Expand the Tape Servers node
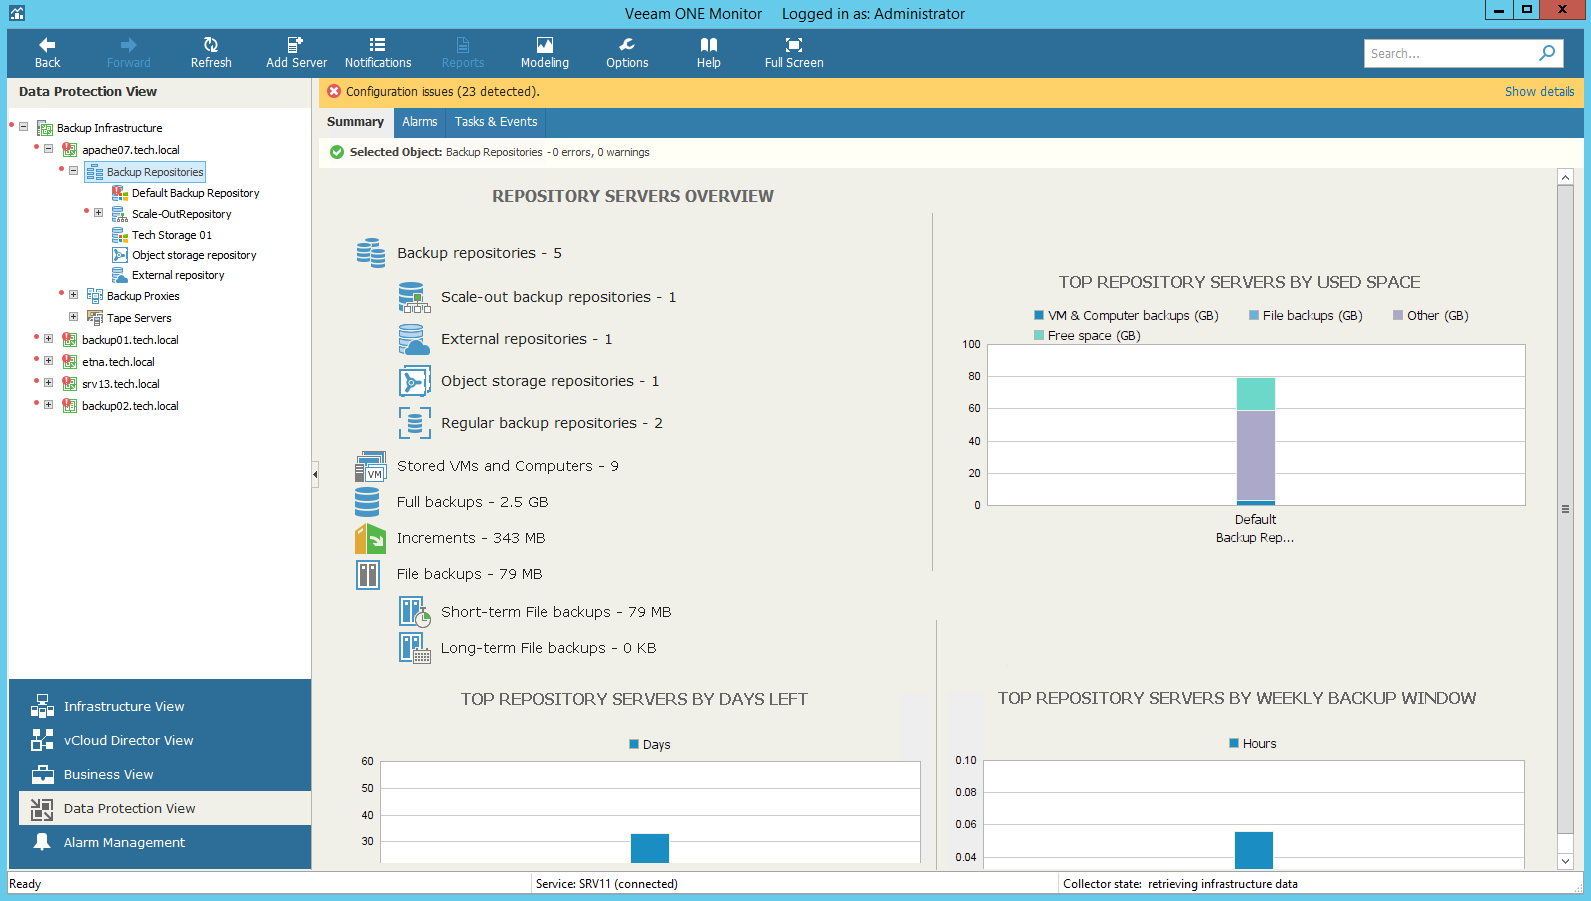Screen dimensions: 1591x901 (73, 317)
